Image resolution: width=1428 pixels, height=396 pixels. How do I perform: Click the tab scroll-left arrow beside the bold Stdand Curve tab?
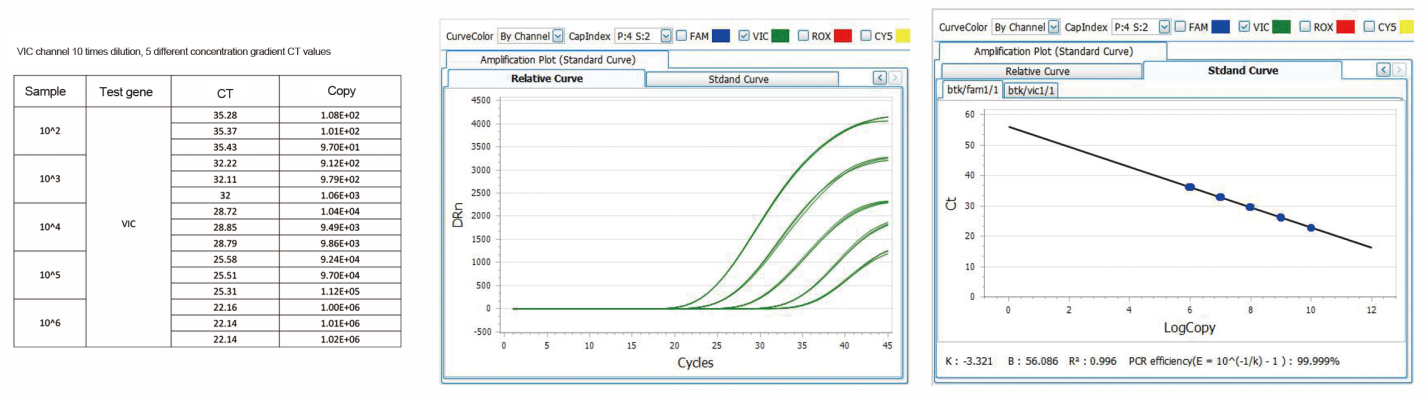pyautogui.click(x=1384, y=69)
